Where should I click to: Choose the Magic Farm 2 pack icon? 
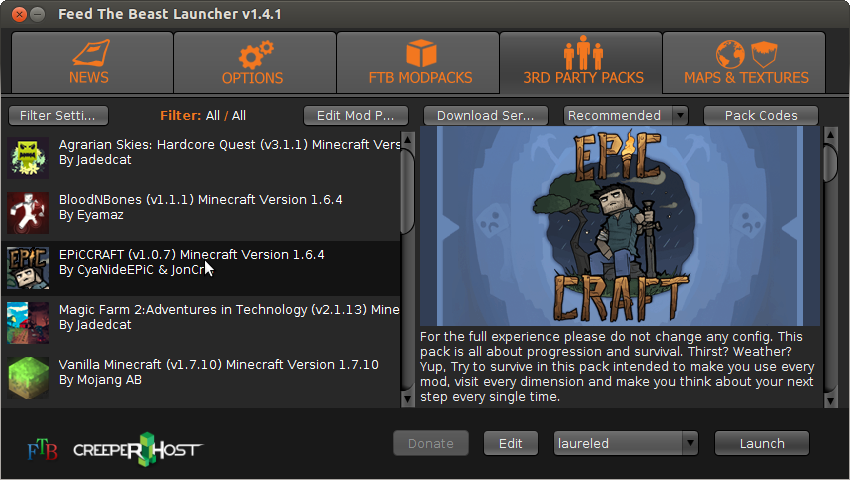28,323
